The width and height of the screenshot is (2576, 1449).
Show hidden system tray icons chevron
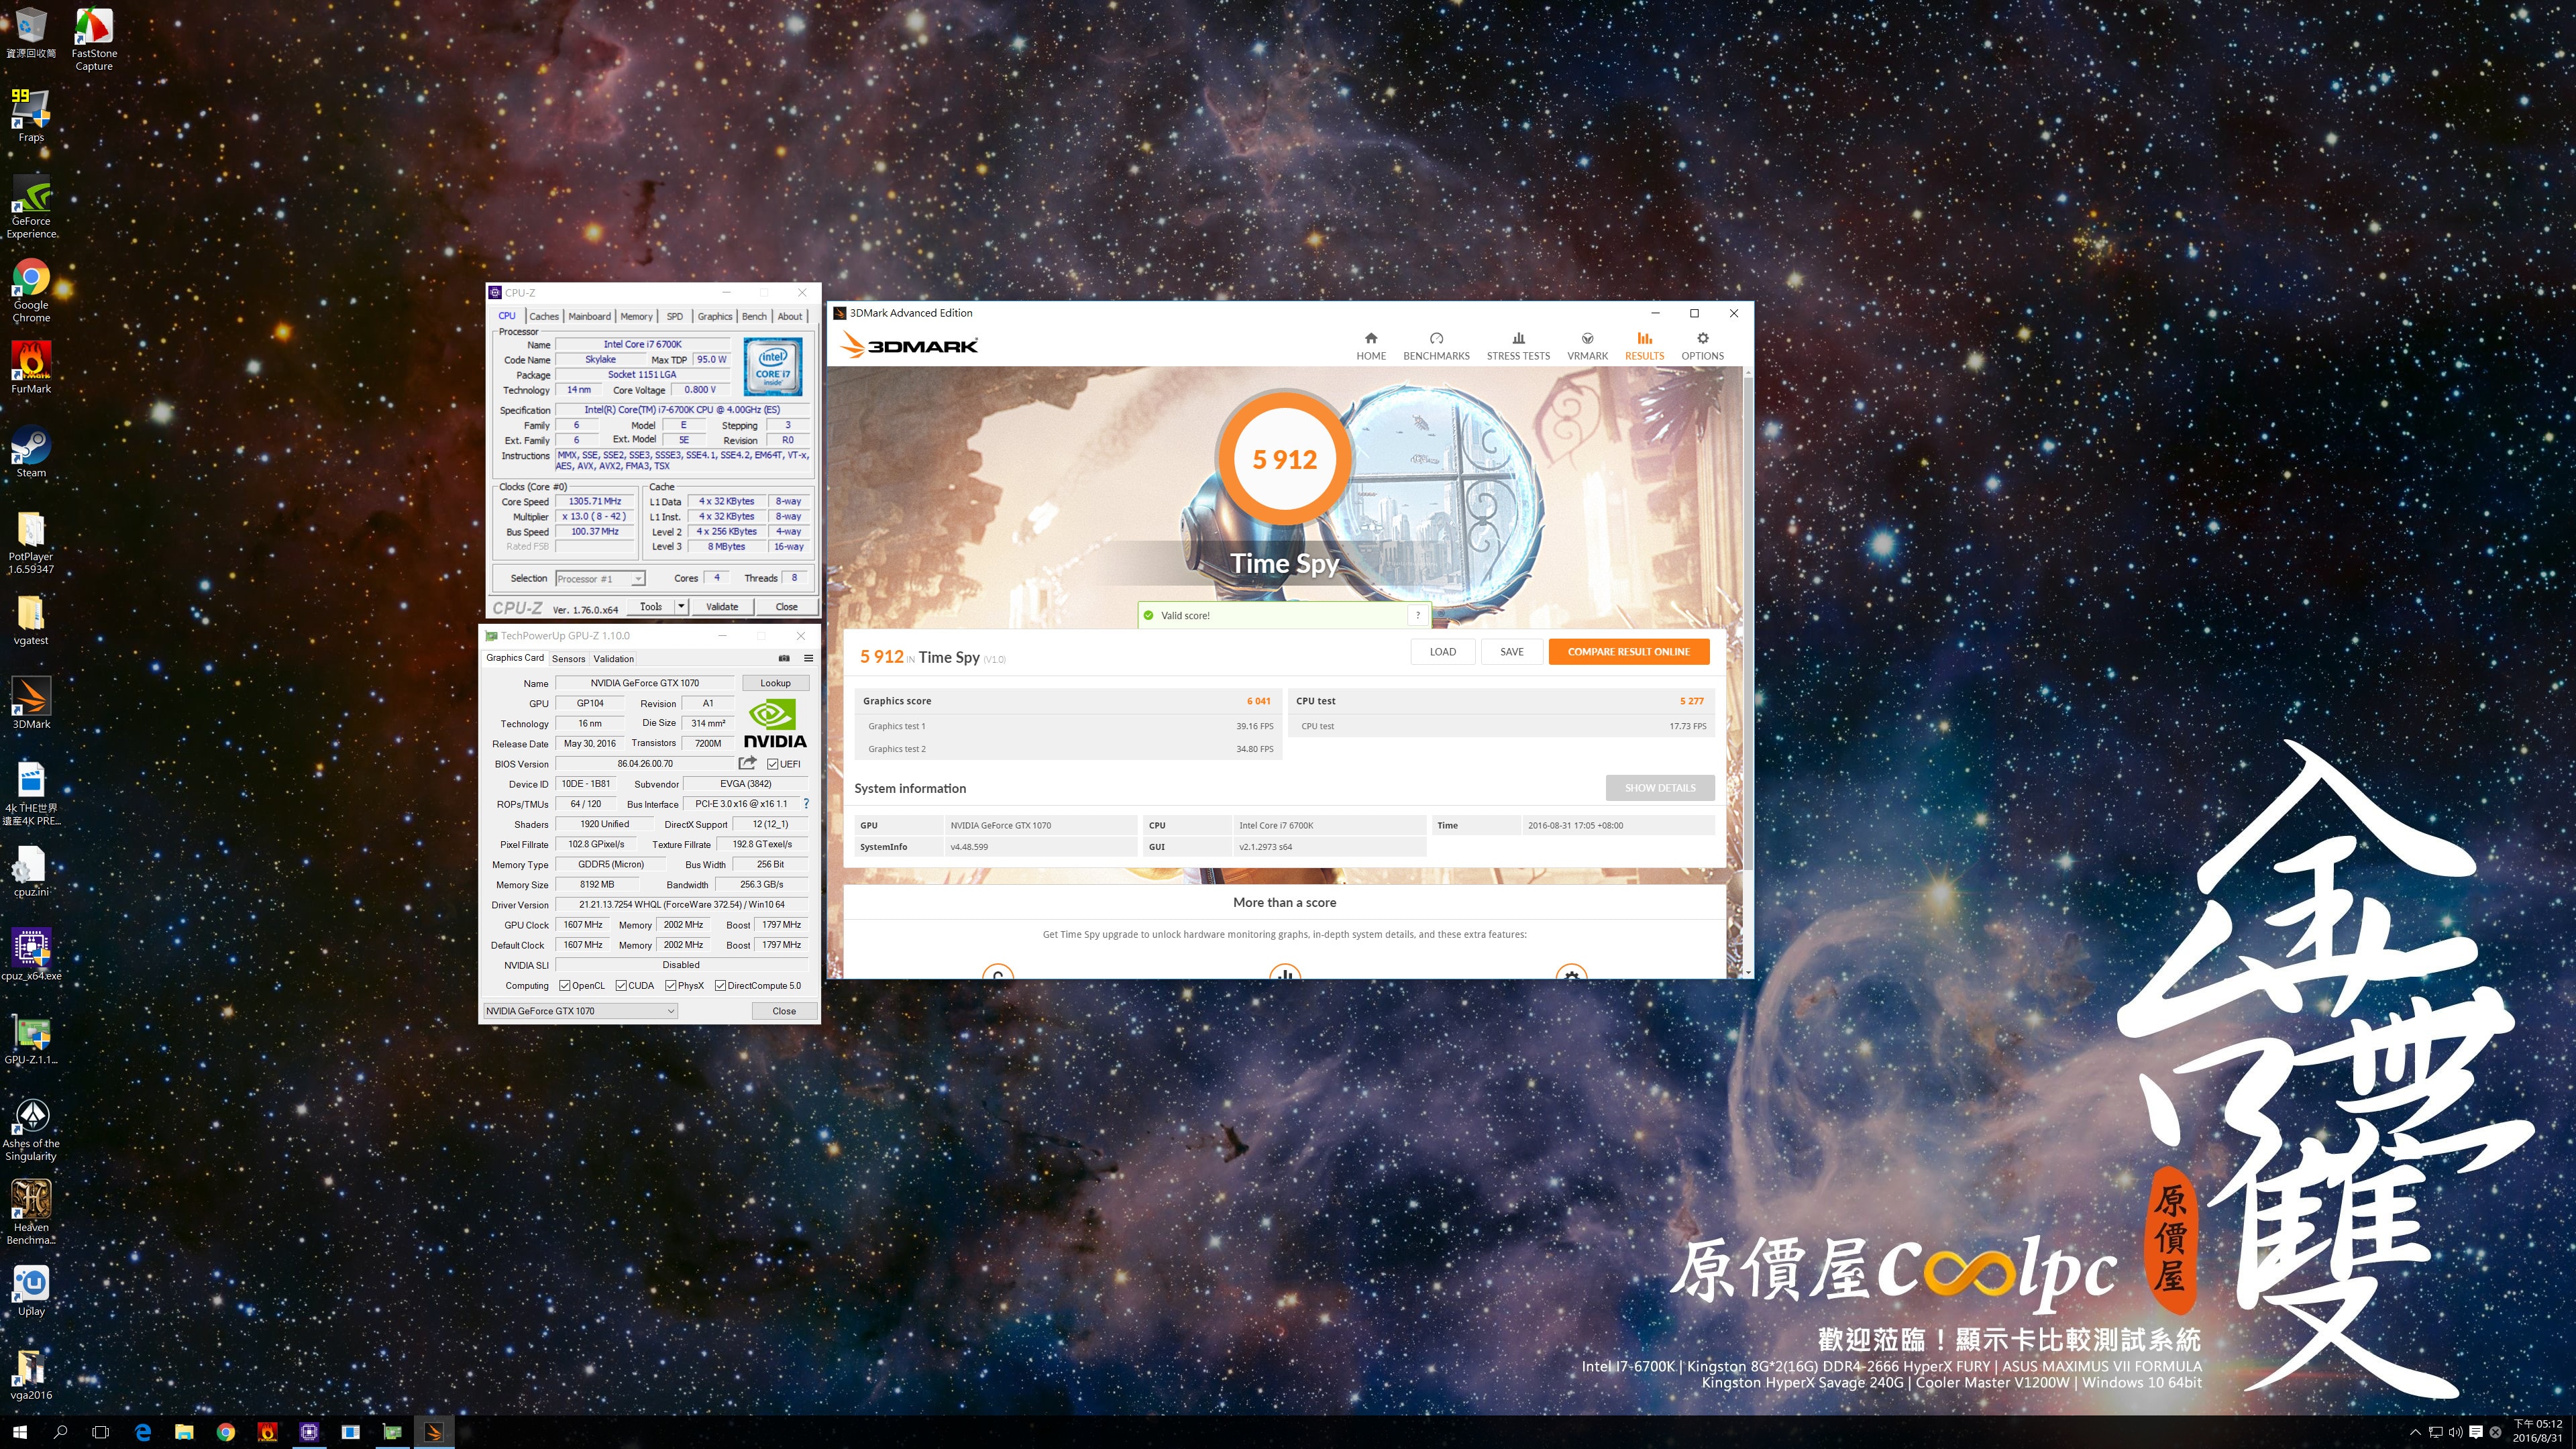(x=2415, y=1432)
